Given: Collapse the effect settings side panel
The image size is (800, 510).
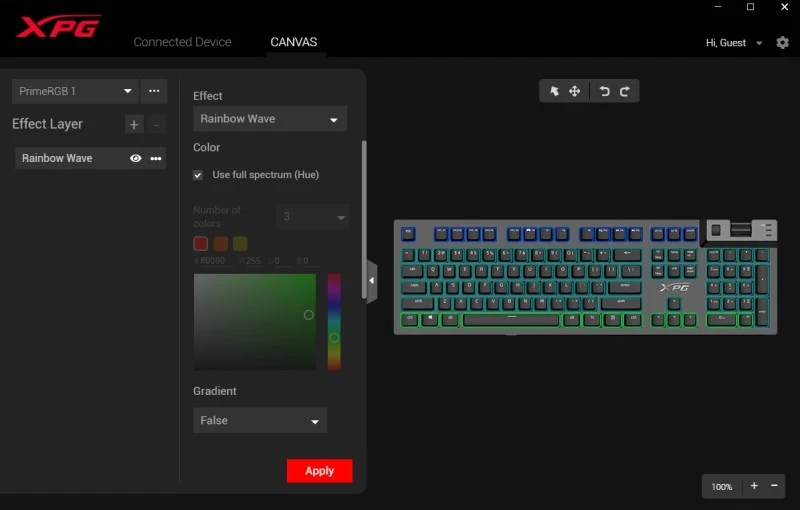Looking at the screenshot, I should click(372, 281).
